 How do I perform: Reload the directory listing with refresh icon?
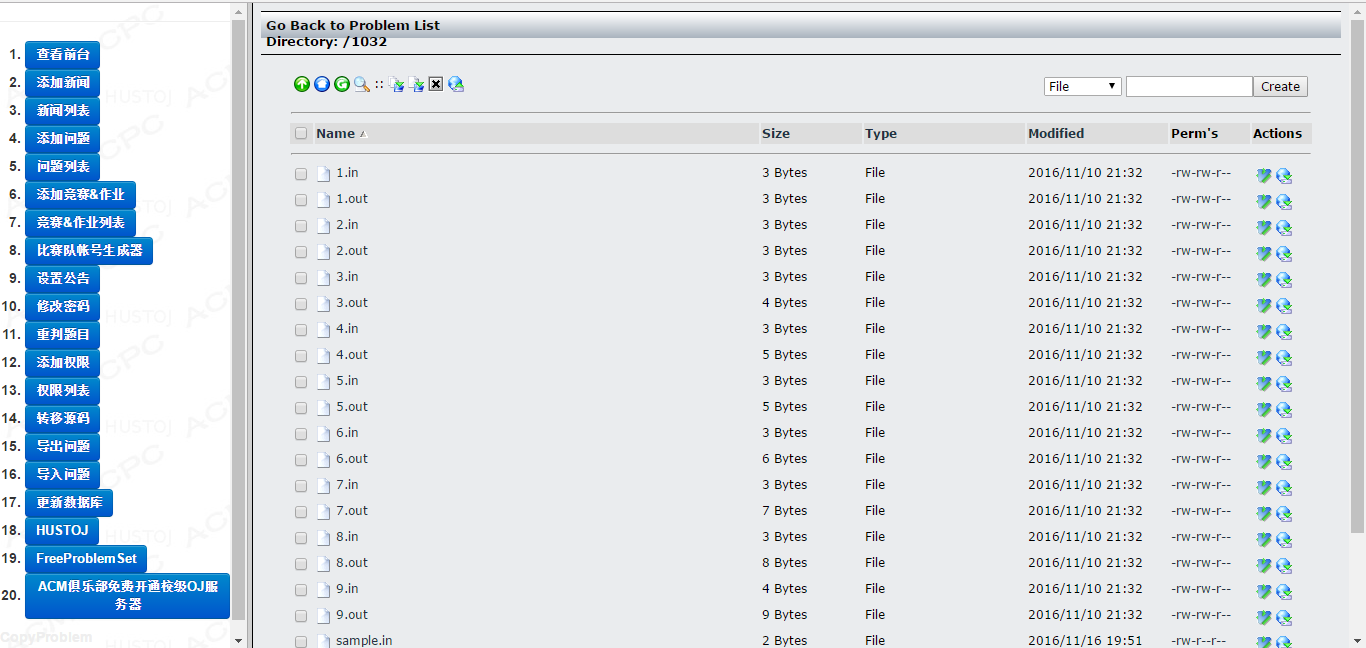tap(342, 85)
